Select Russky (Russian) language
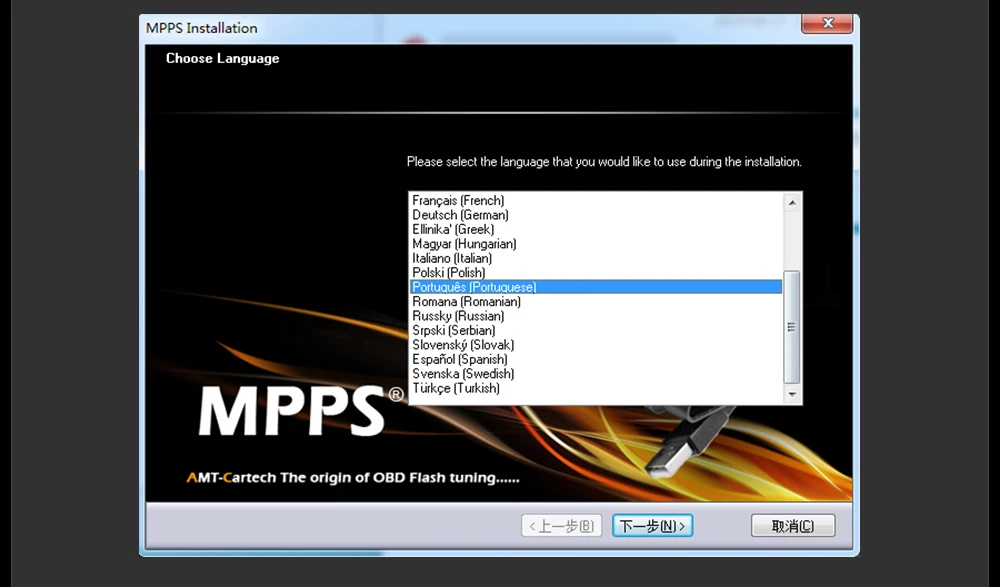This screenshot has width=1000, height=587. click(596, 316)
